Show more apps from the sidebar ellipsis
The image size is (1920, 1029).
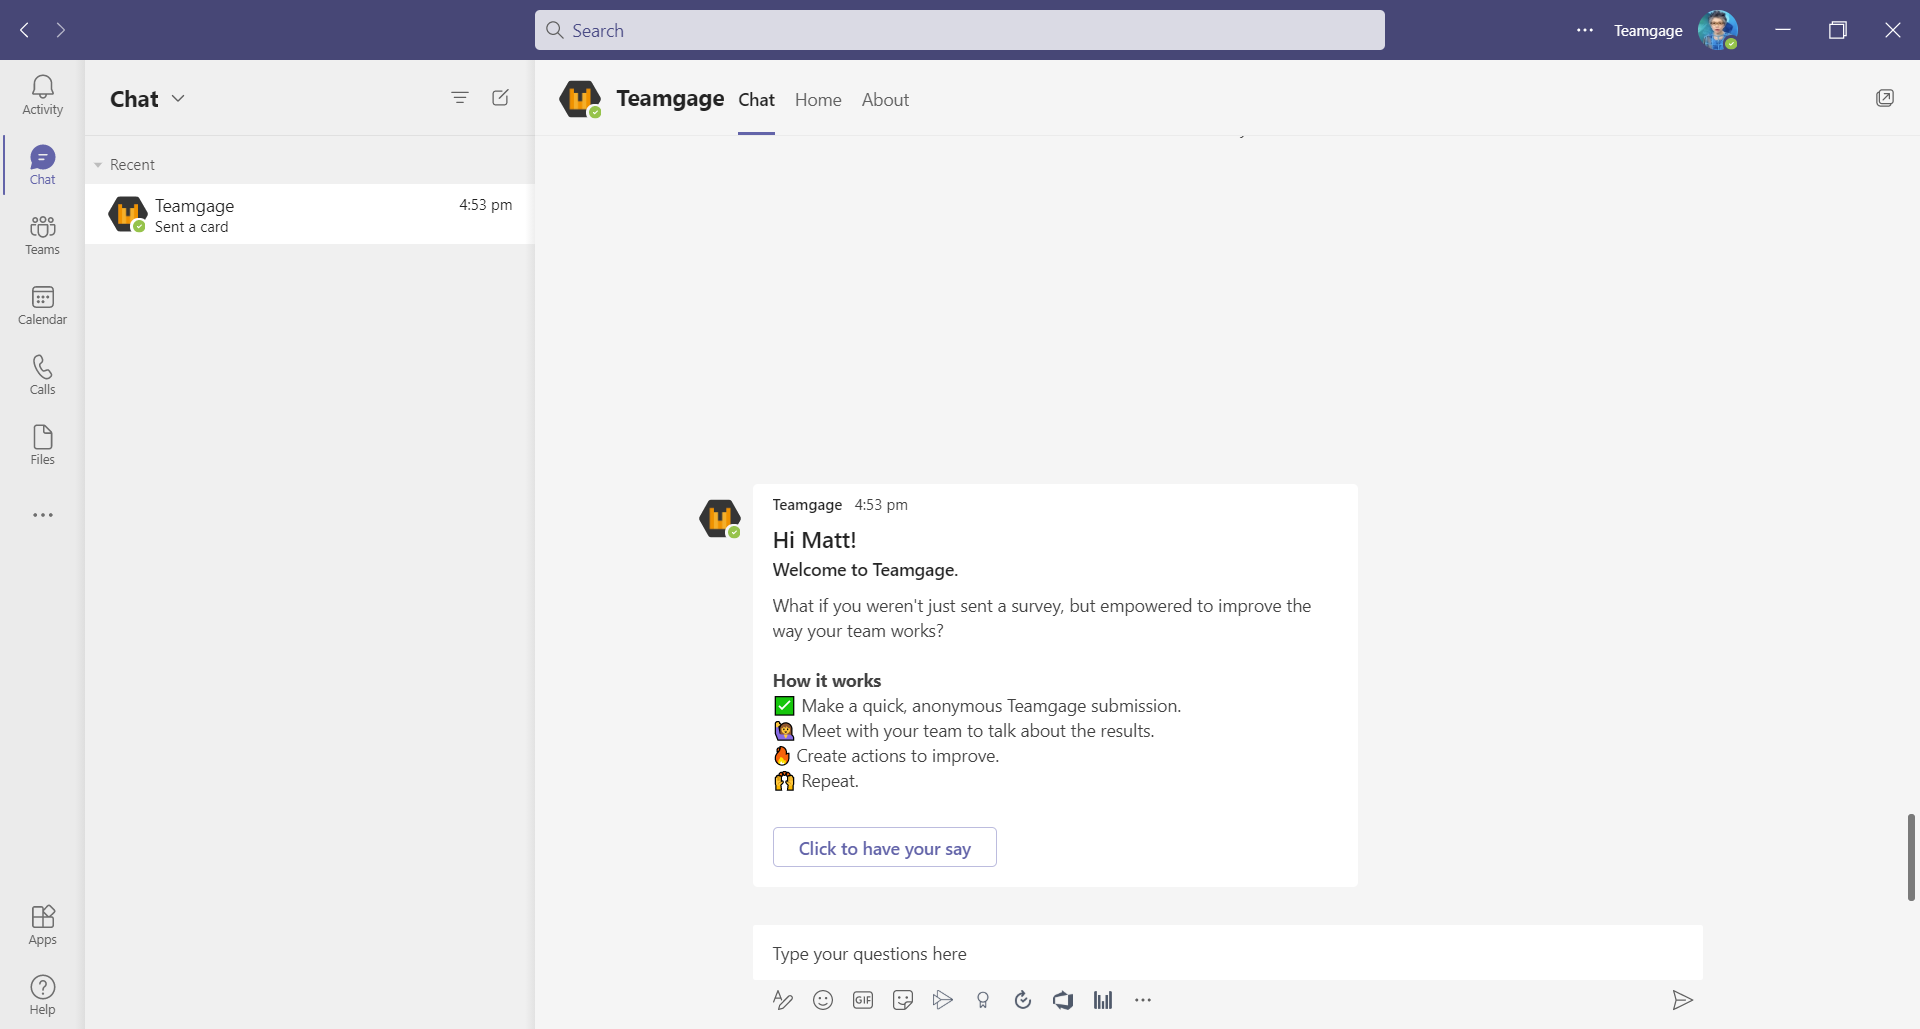[43, 515]
